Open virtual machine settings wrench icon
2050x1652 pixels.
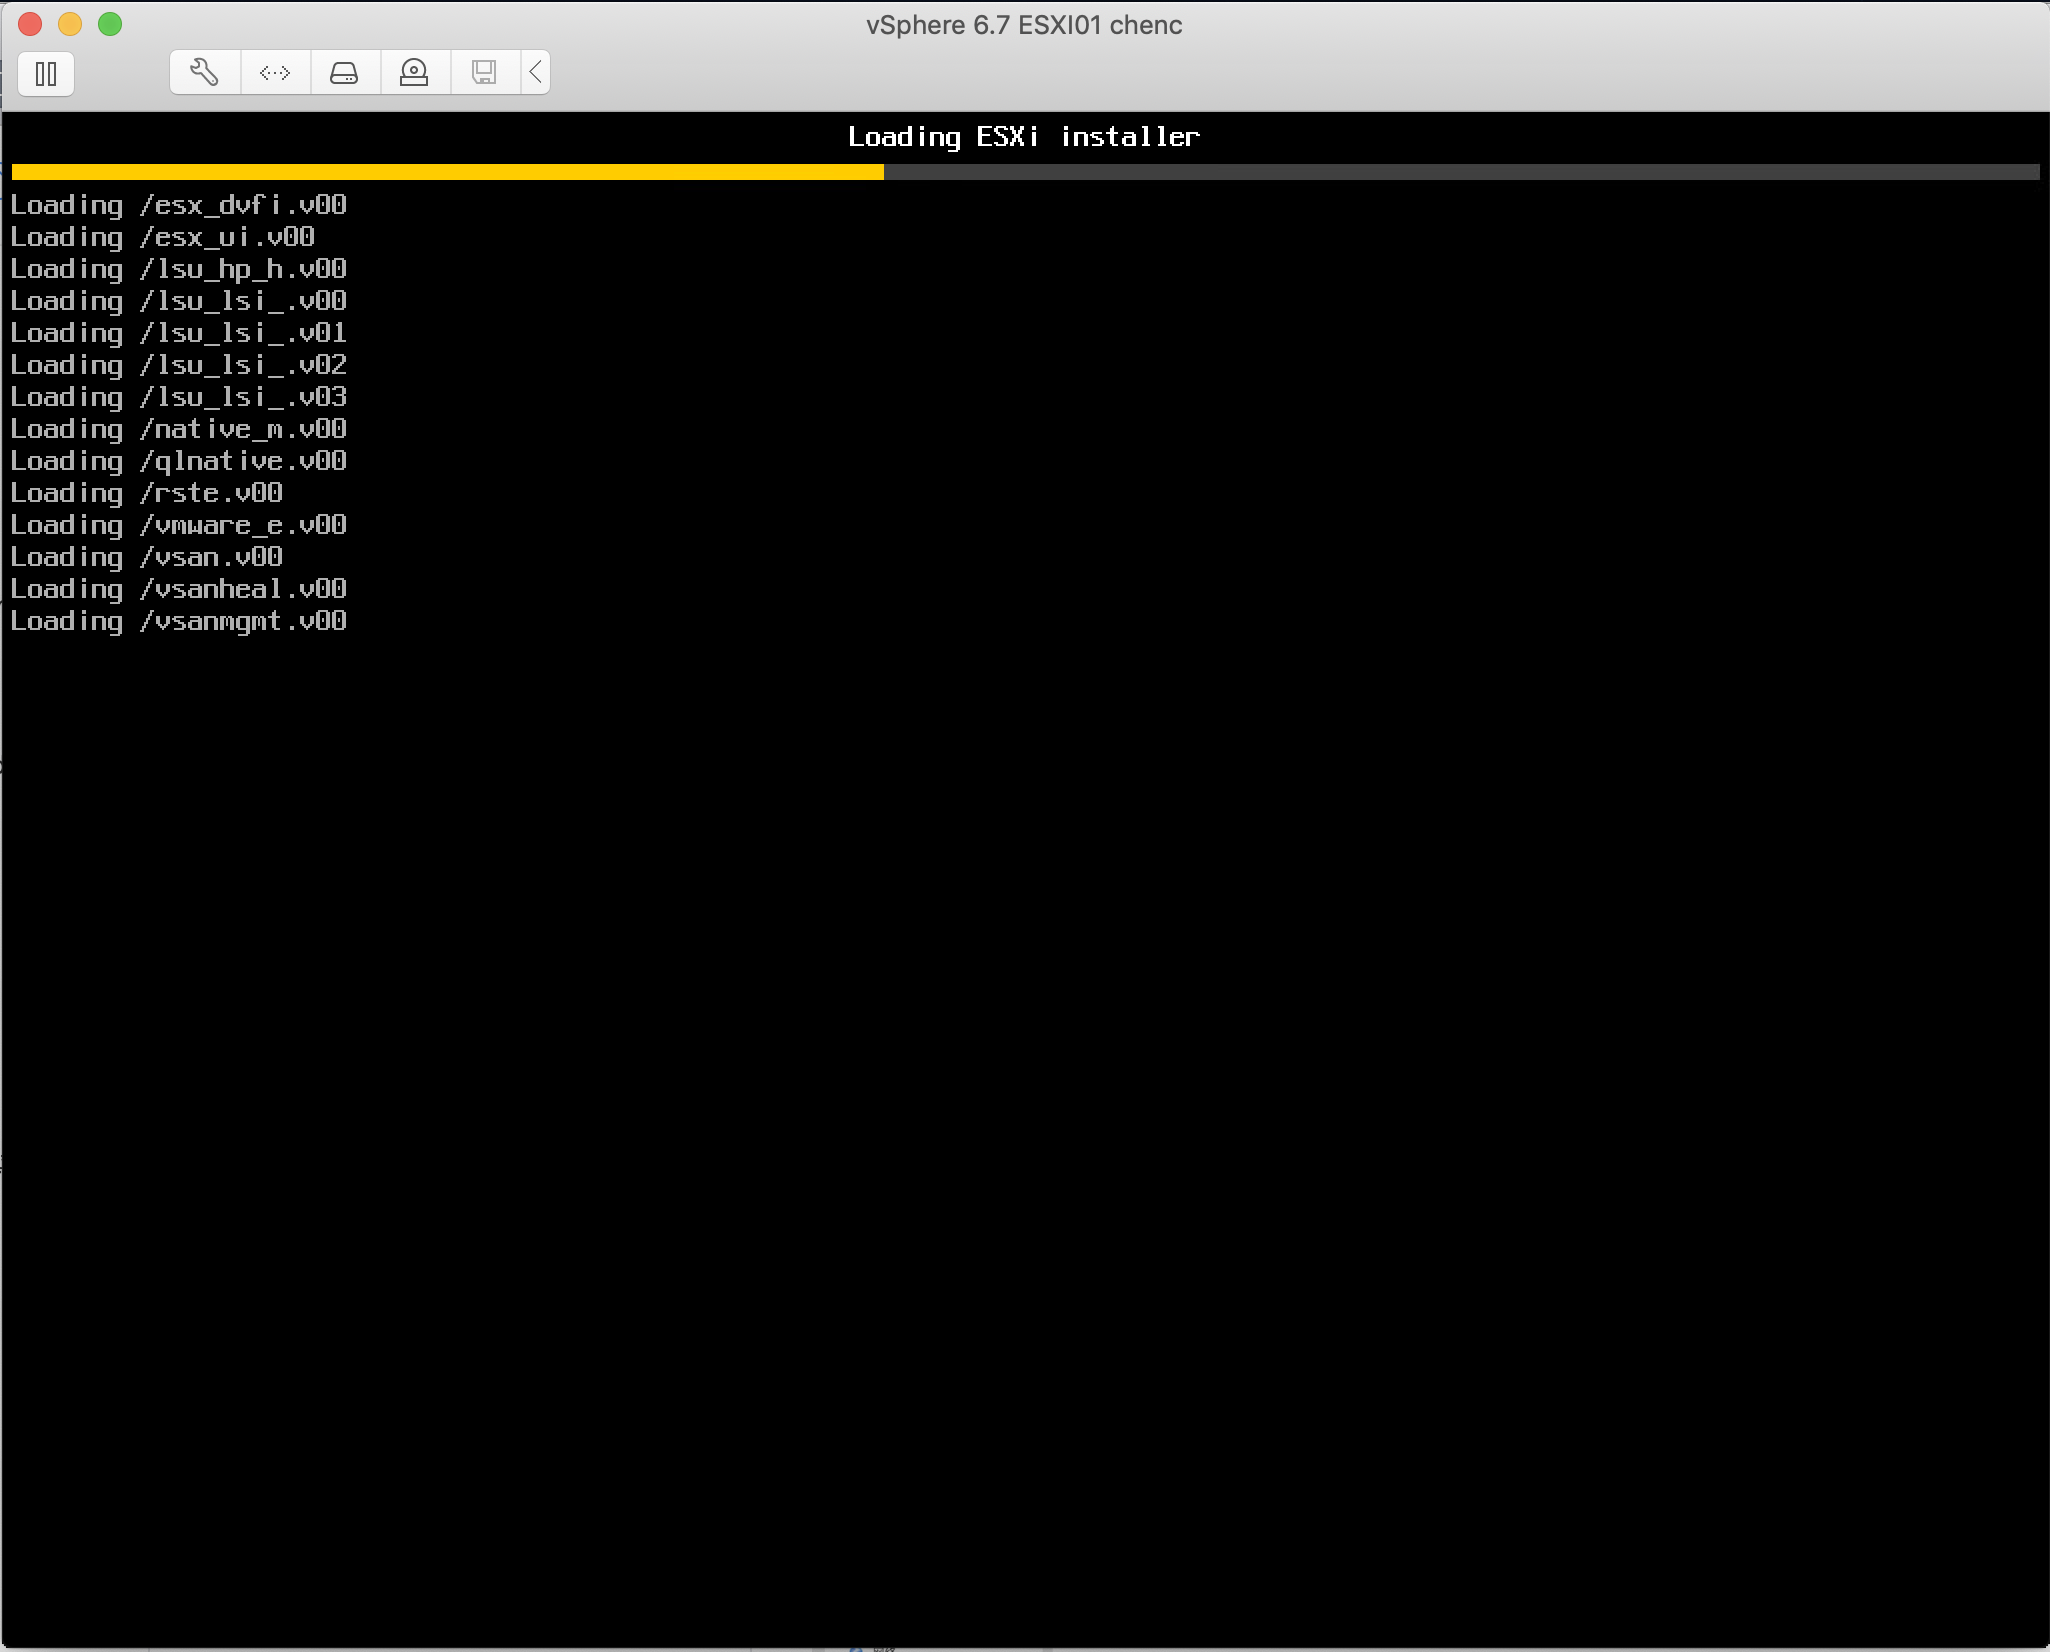point(205,72)
